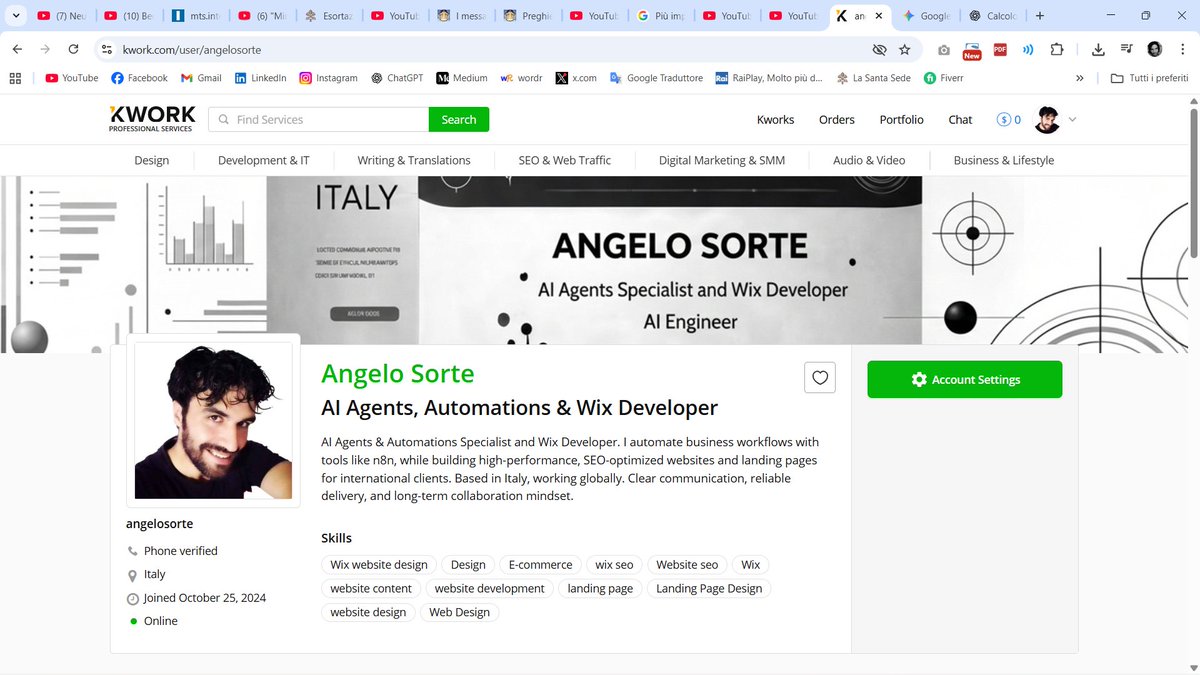Open Chrome profile avatar

point(1154,49)
